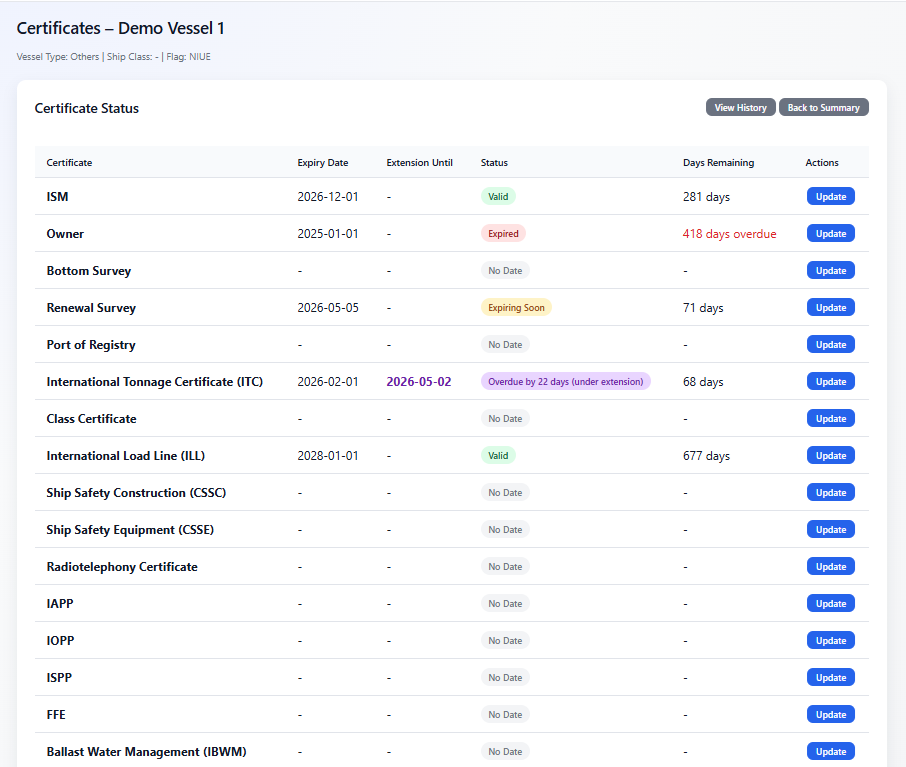Update the Port of Registry entry
The height and width of the screenshot is (767, 906).
[x=830, y=344]
